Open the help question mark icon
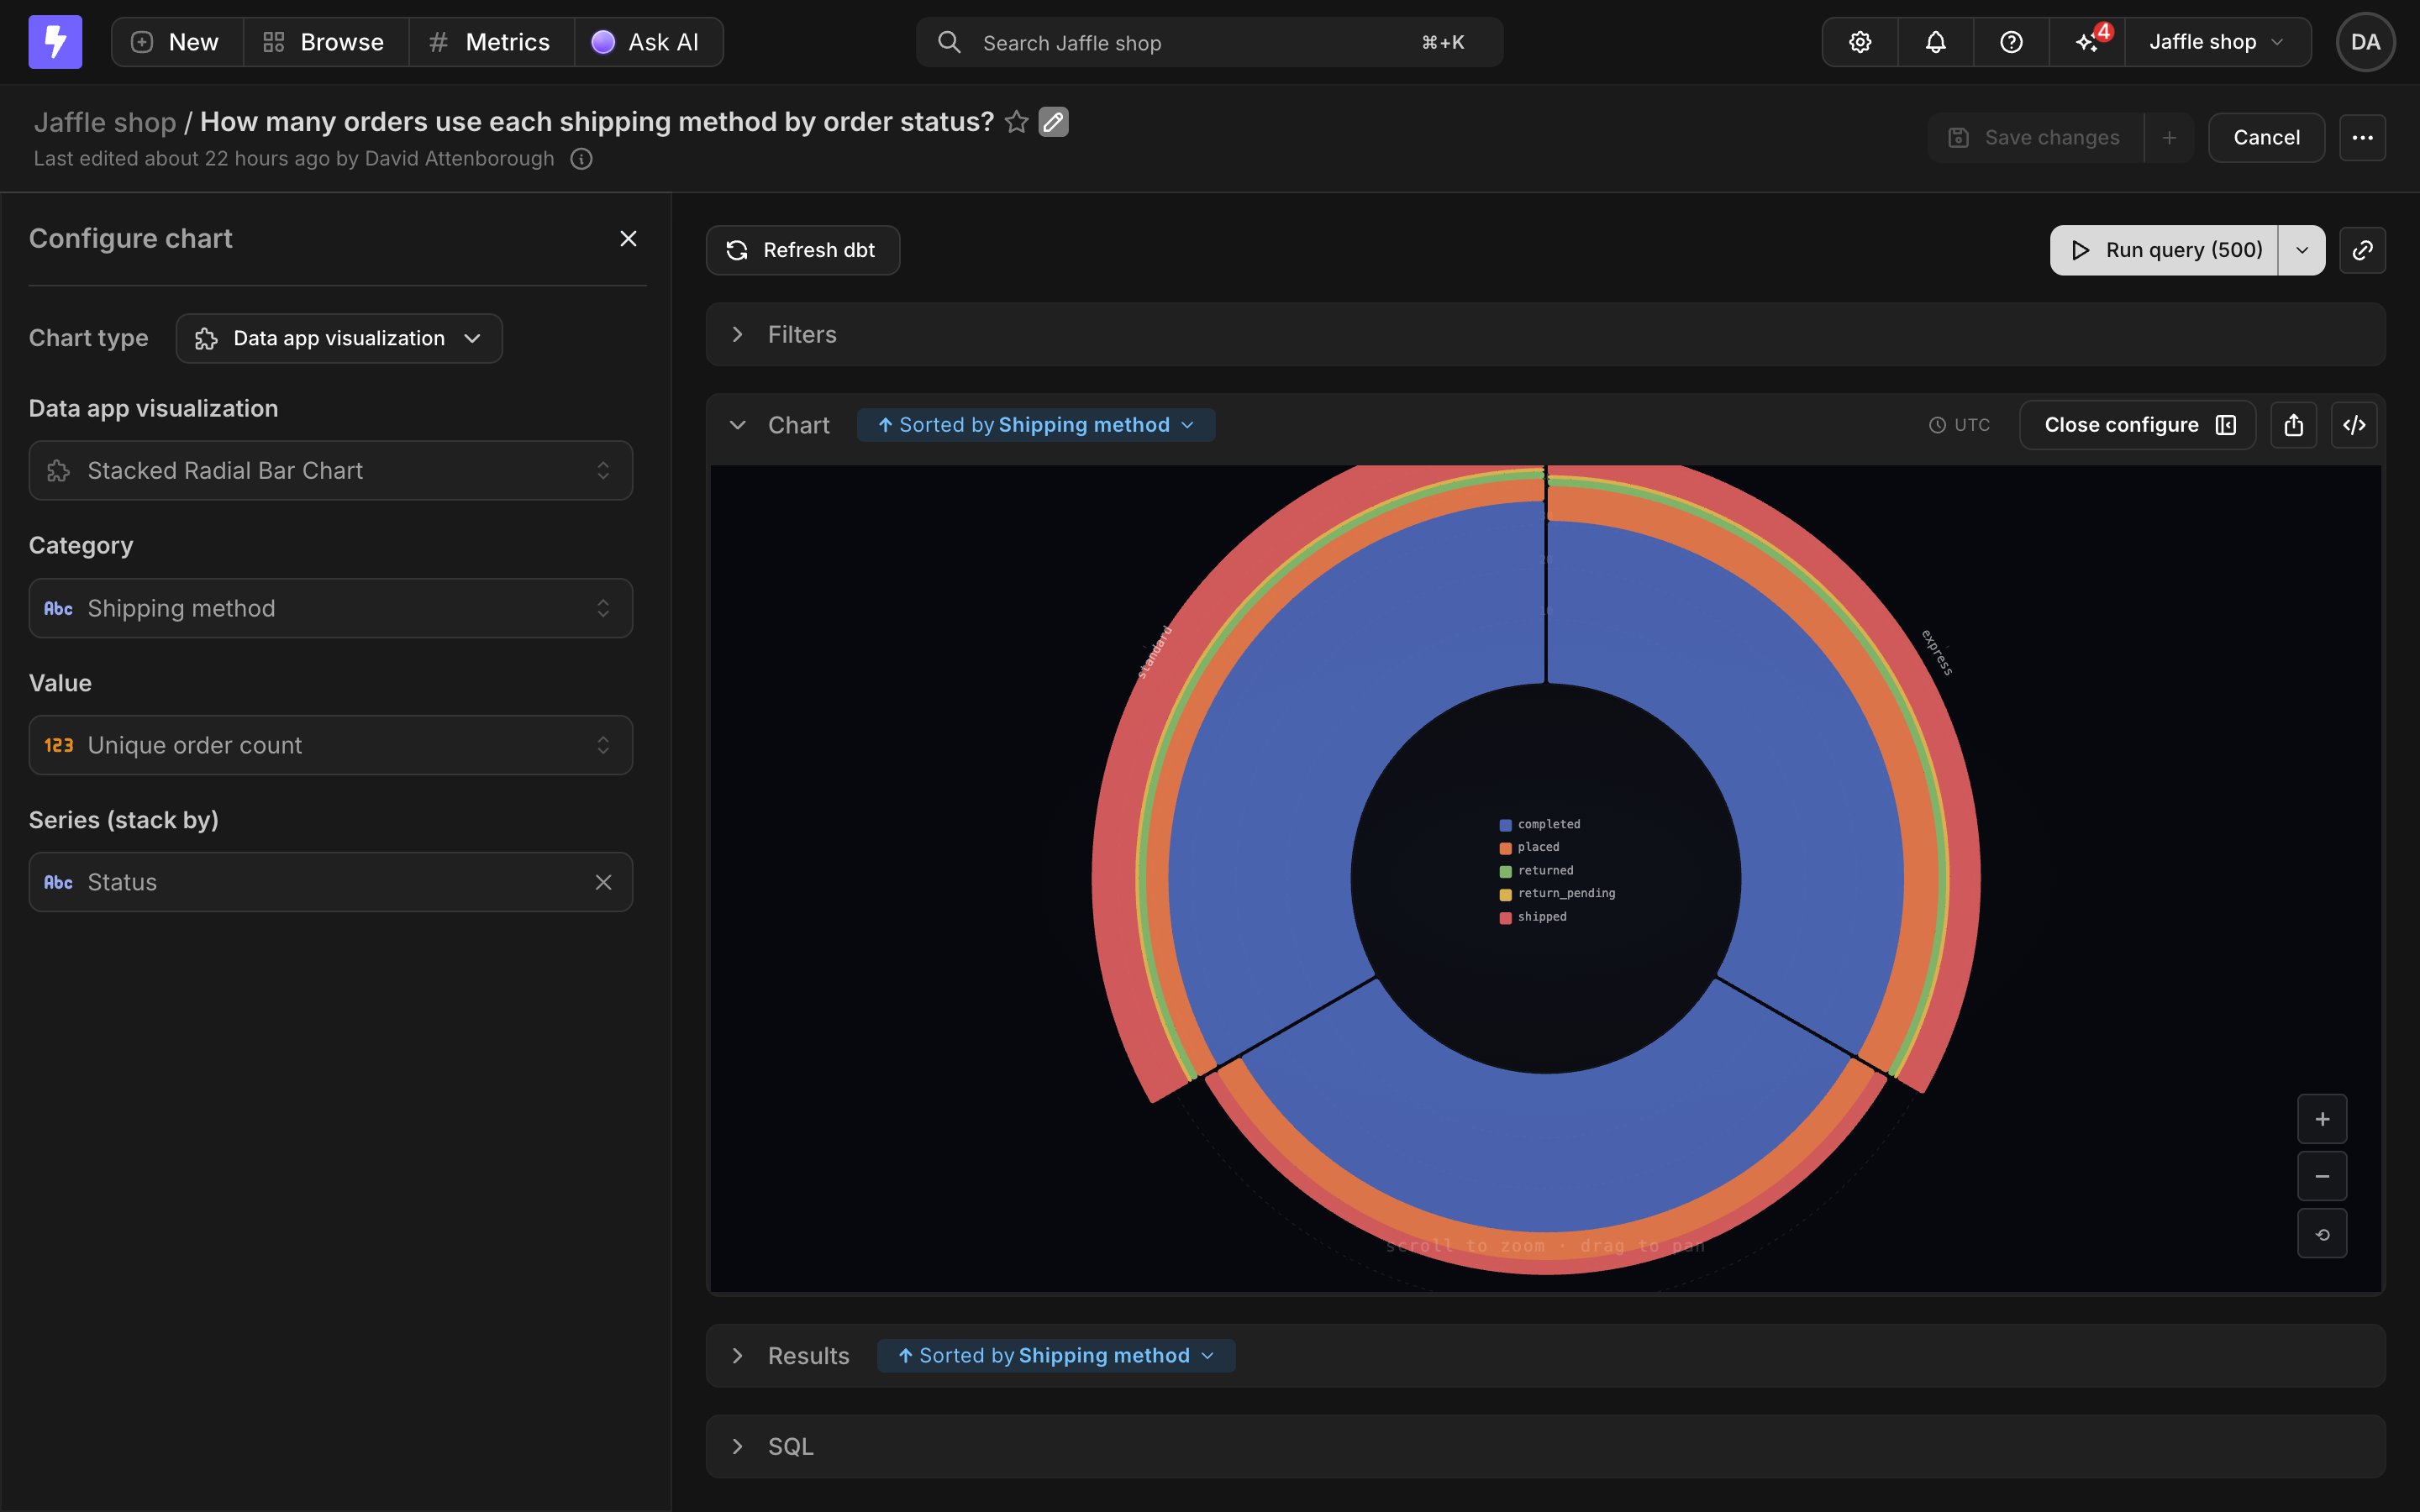 (x=2011, y=42)
